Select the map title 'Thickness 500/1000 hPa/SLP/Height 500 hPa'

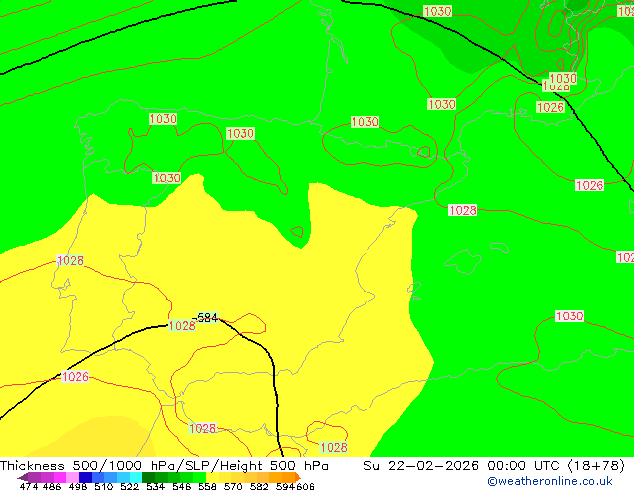[x=164, y=466]
